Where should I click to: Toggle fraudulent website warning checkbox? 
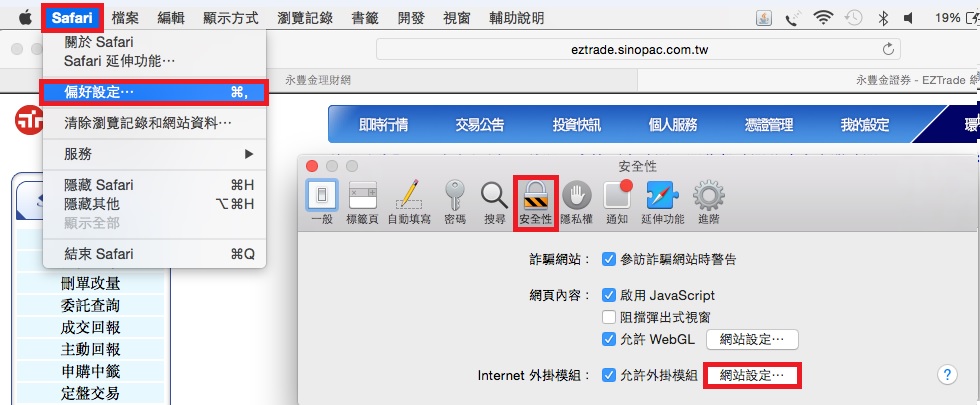609,259
